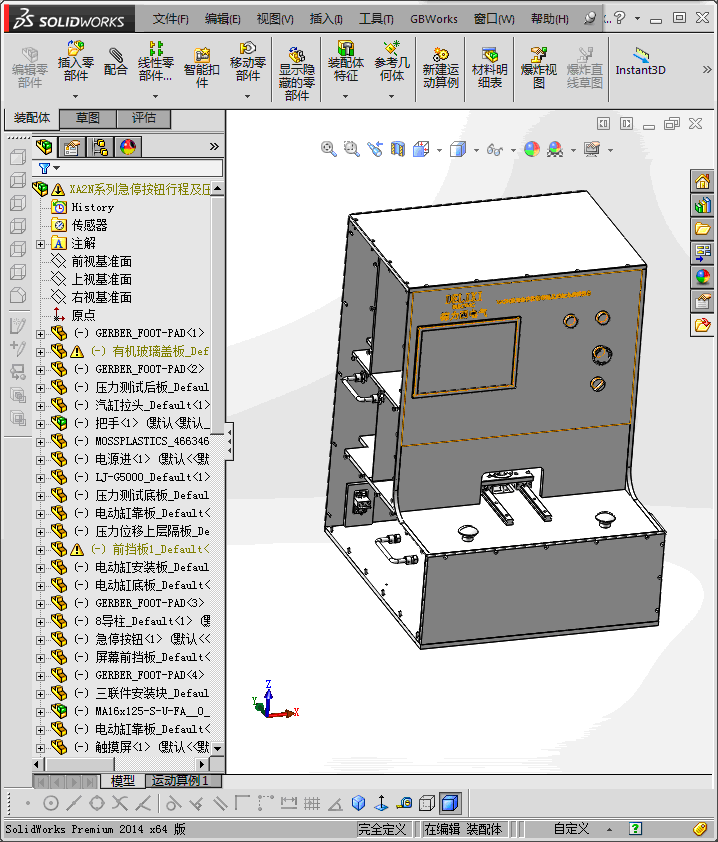Image resolution: width=718 pixels, height=842 pixels.
Task: Switch to 评估 evaluate tab
Action: point(143,118)
